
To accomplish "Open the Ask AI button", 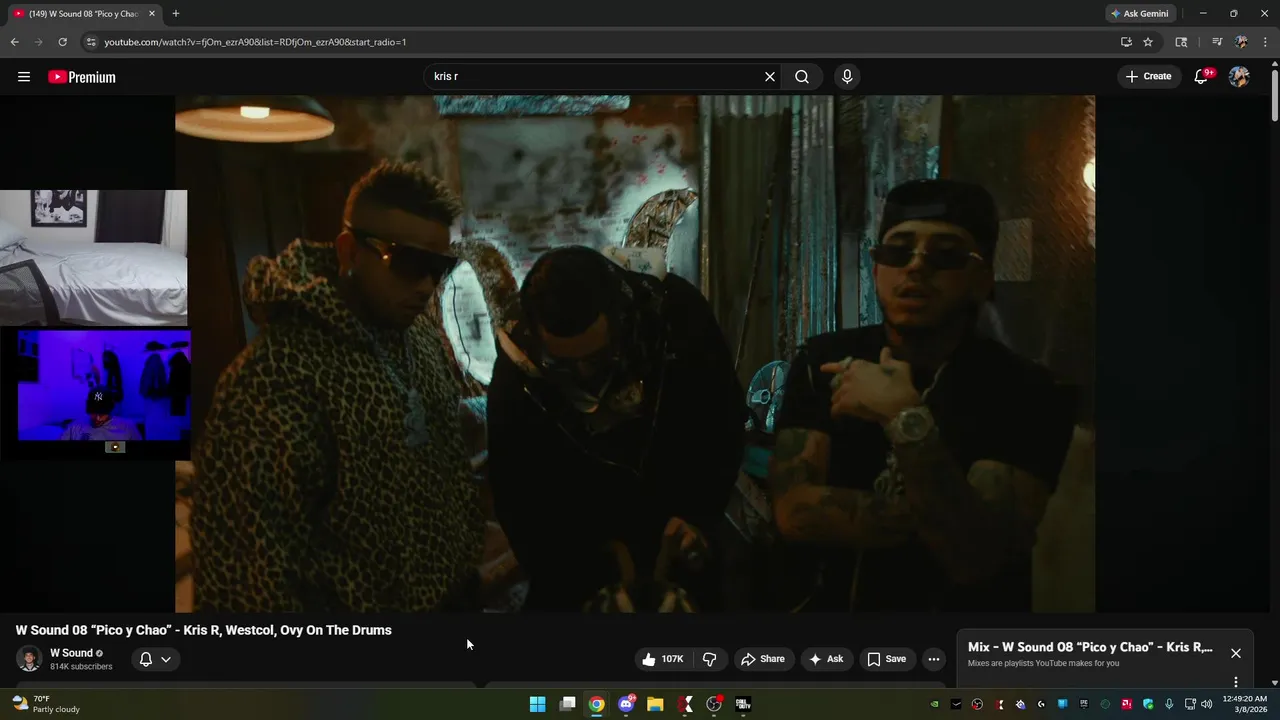I will click(826, 659).
